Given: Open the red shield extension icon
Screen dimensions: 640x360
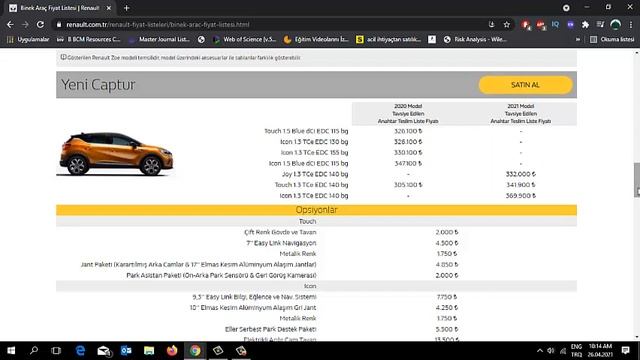Looking at the screenshot, I should pyautogui.click(x=526, y=25).
